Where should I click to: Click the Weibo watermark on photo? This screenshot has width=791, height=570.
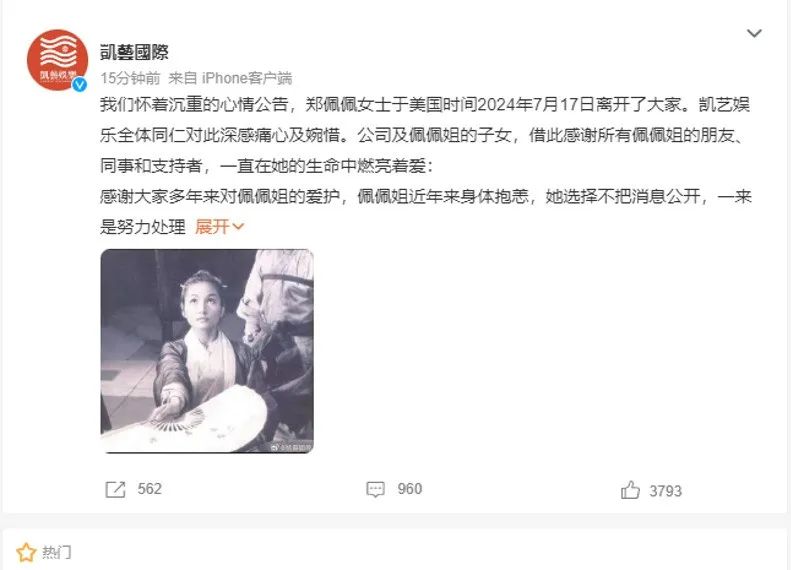pyautogui.click(x=291, y=447)
